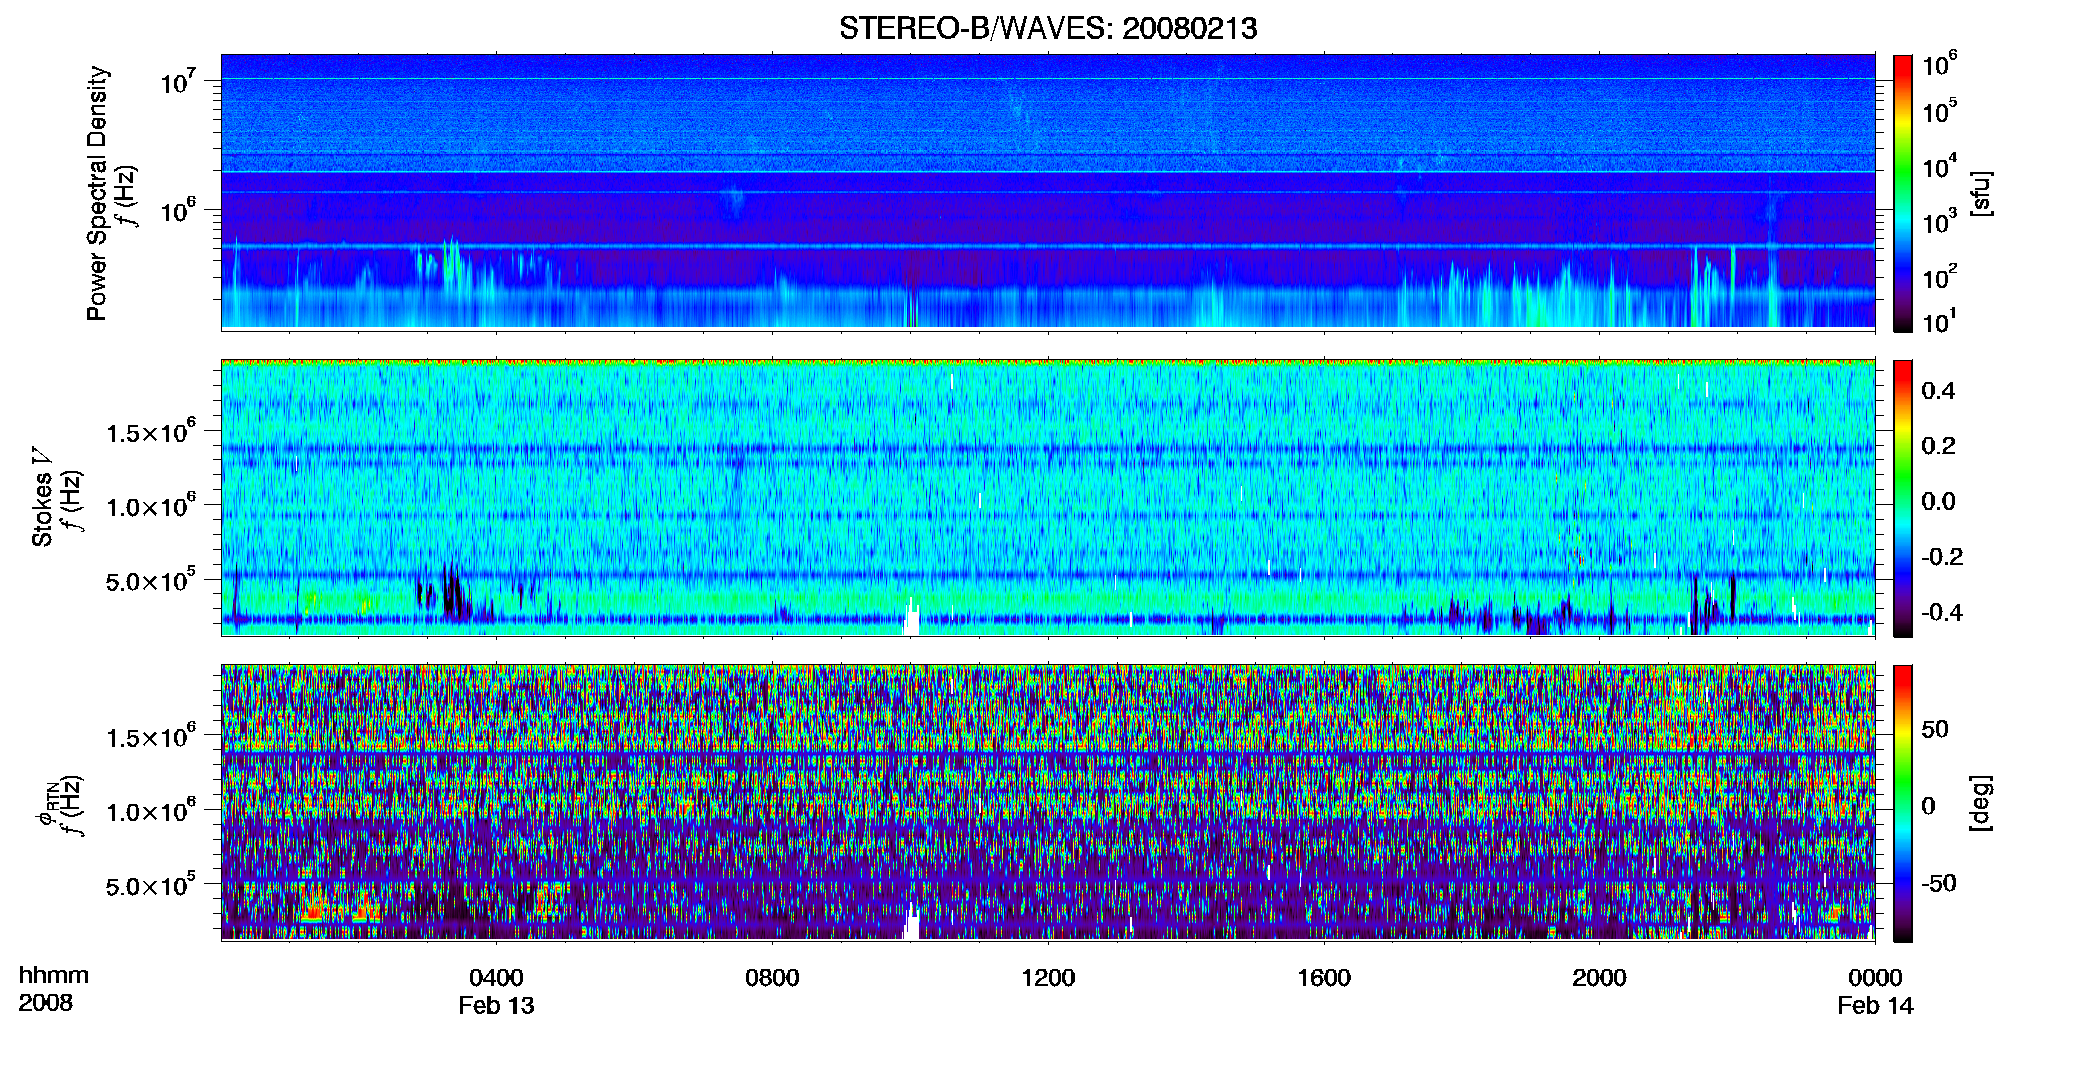Image resolution: width=2096 pixels, height=1080 pixels.
Task: Click the Feb 13 date label
Action: tap(496, 1006)
